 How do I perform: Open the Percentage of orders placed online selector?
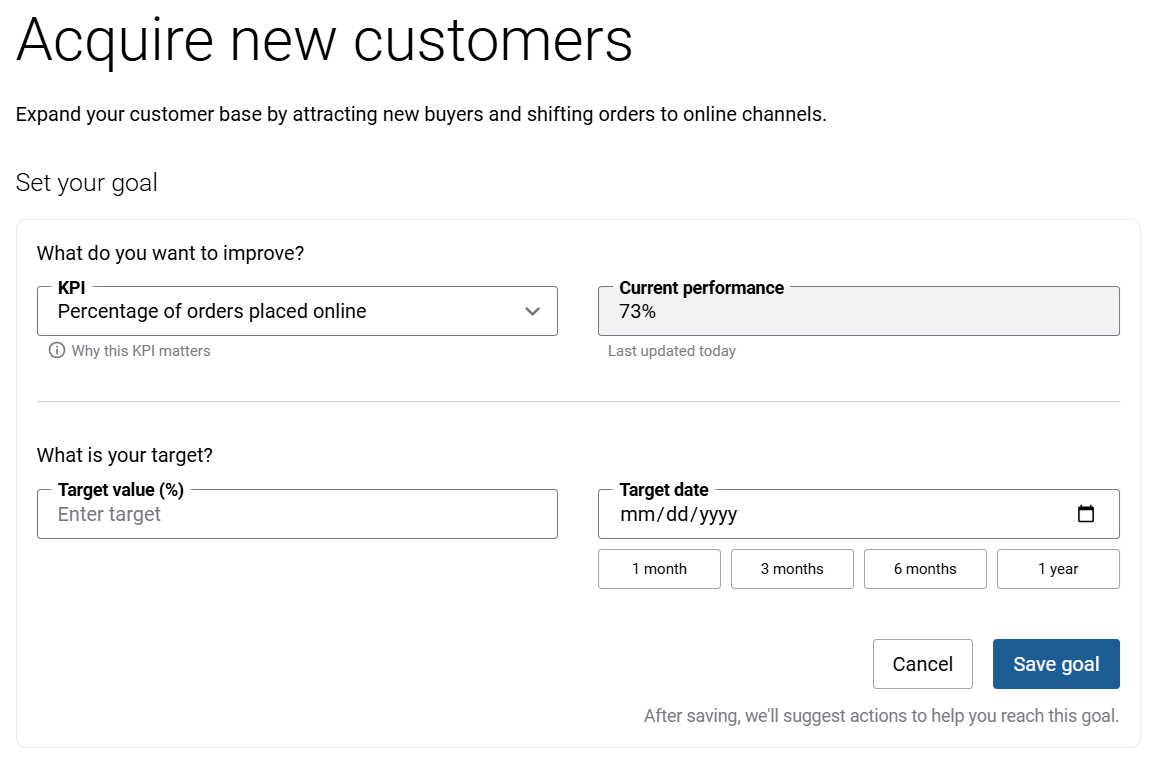coord(298,311)
